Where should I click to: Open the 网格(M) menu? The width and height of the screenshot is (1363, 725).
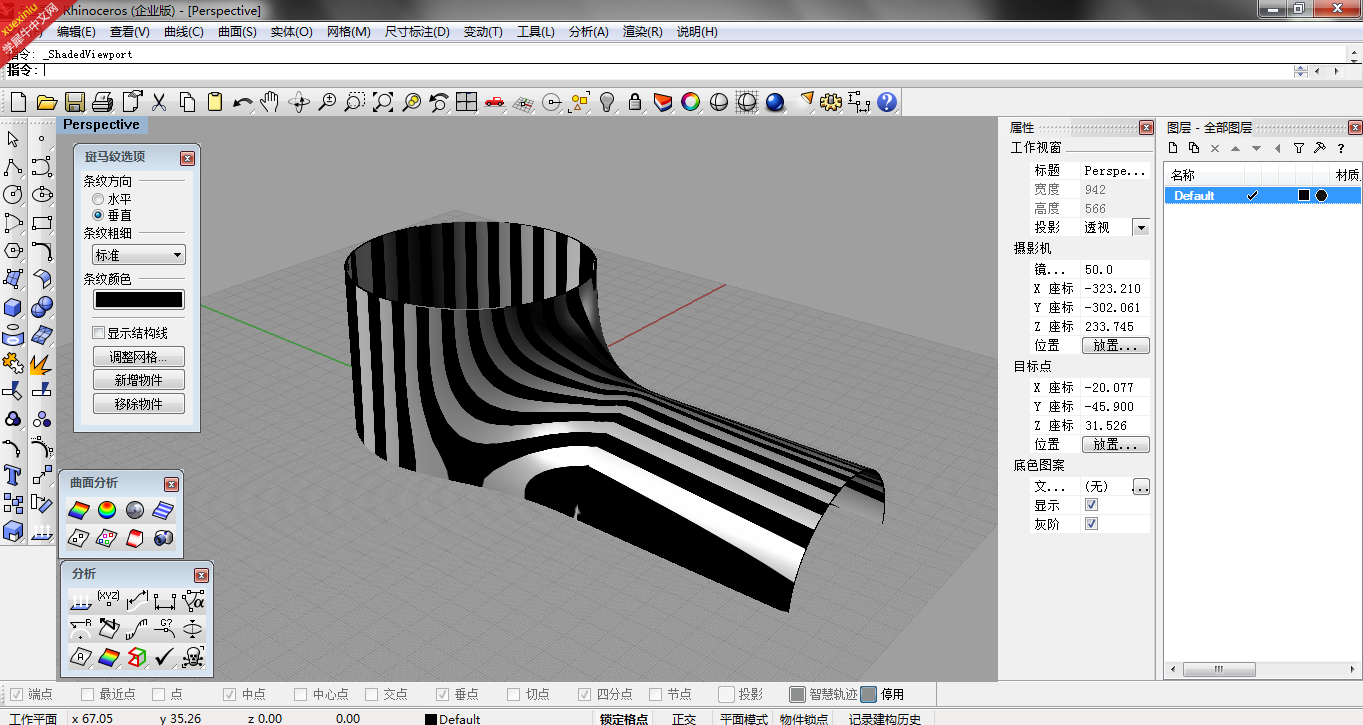click(x=349, y=32)
